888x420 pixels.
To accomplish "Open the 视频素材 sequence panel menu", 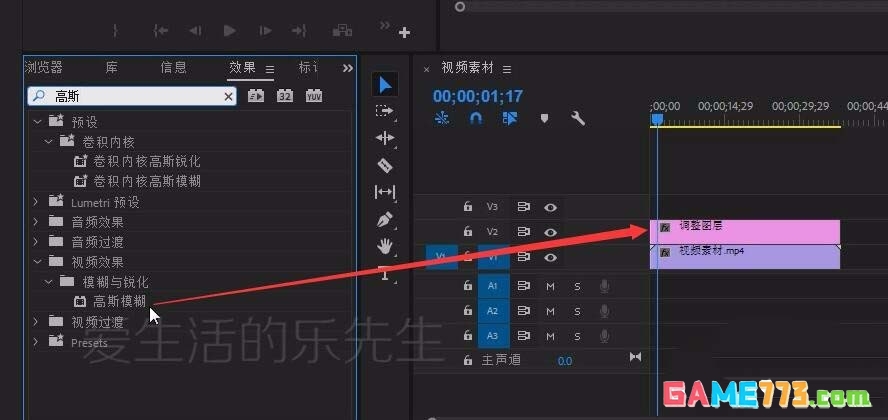I will pyautogui.click(x=507, y=69).
